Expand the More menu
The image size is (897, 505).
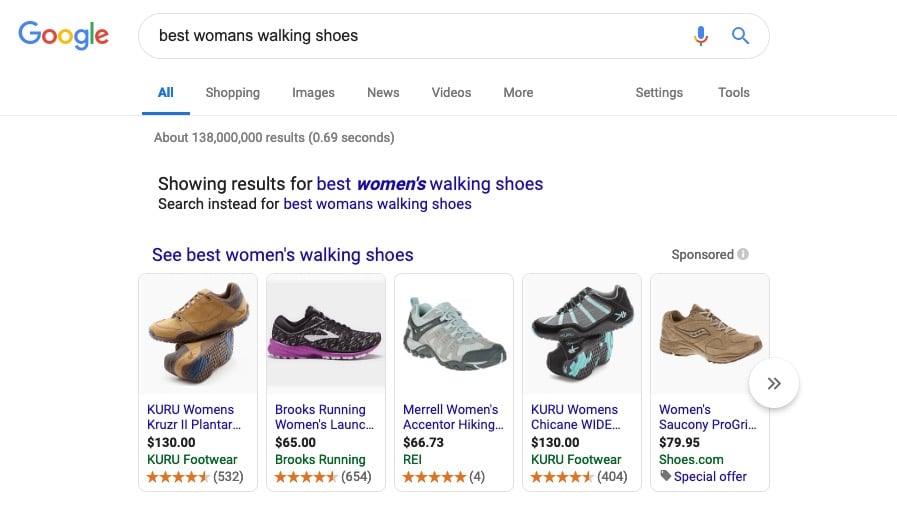[x=518, y=93]
